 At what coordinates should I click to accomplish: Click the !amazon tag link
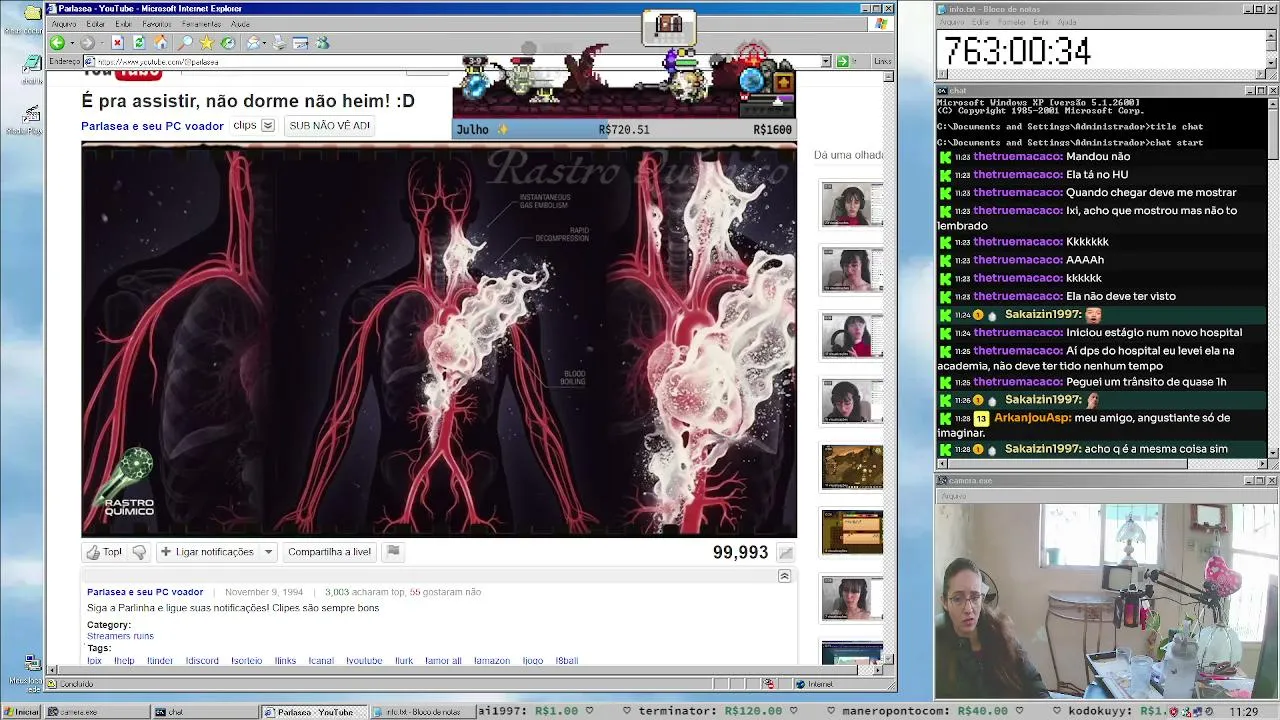[x=491, y=660]
